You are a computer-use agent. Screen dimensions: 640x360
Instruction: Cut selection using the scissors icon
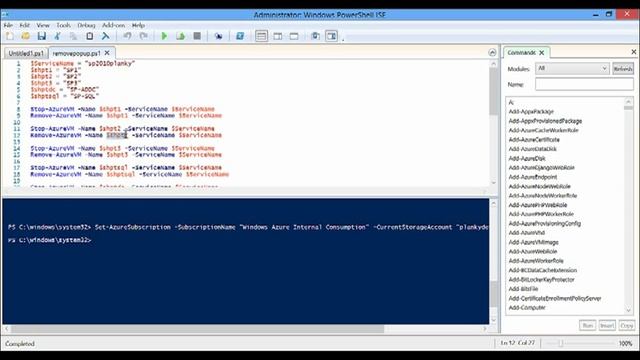click(58, 36)
